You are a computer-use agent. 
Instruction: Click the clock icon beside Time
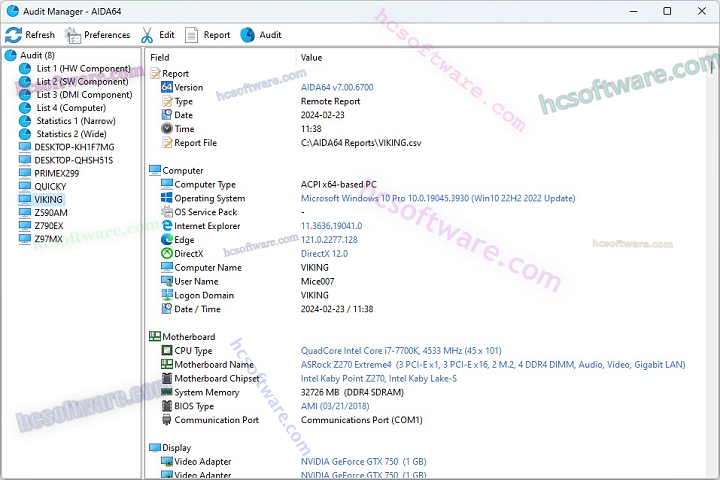[167, 129]
